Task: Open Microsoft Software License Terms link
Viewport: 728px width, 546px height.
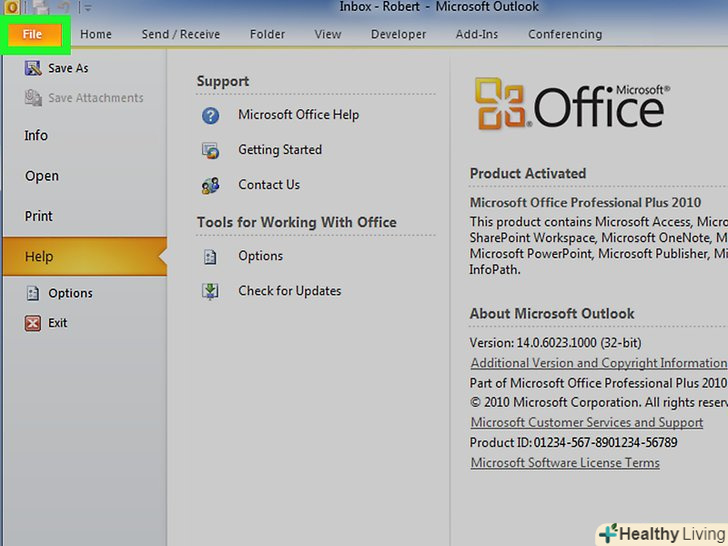Action: click(x=565, y=463)
